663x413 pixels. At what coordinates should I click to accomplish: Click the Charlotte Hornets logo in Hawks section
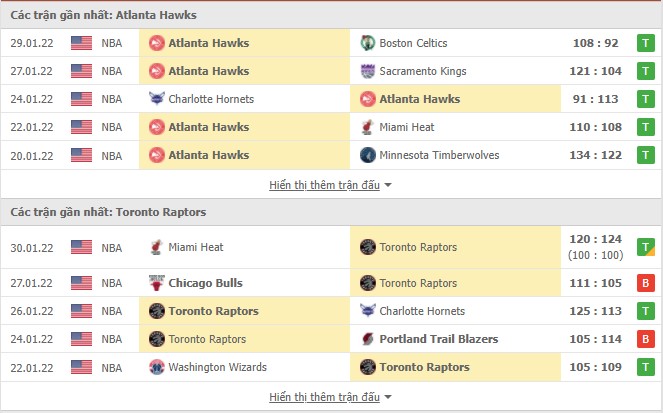(156, 99)
